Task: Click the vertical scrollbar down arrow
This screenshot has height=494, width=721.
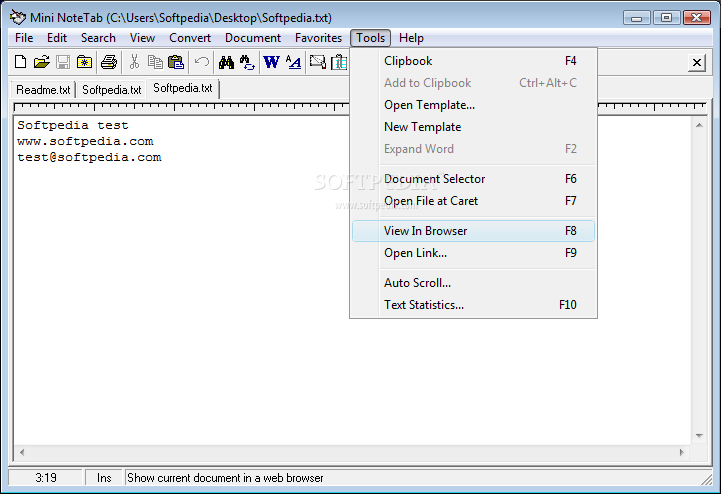Action: pyautogui.click(x=699, y=436)
